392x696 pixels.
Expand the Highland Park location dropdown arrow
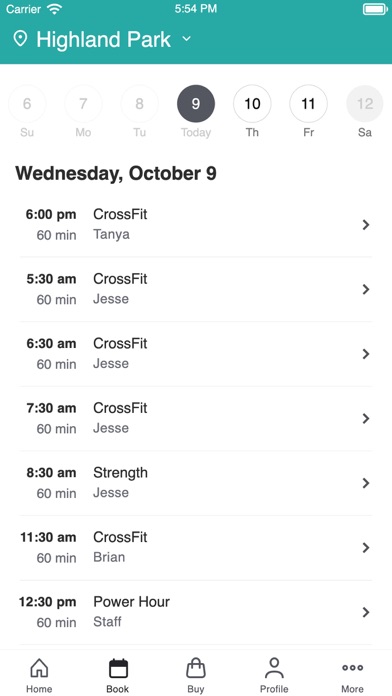(187, 39)
